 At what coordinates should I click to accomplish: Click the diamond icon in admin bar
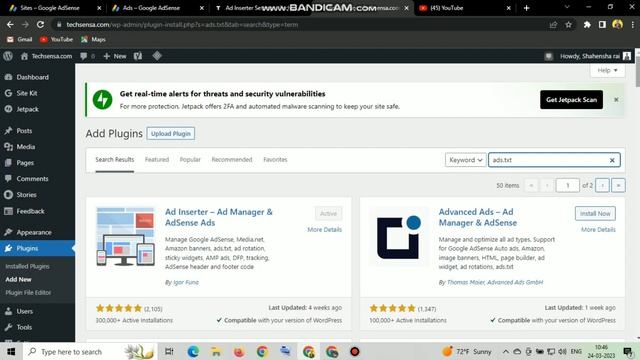(x=157, y=56)
